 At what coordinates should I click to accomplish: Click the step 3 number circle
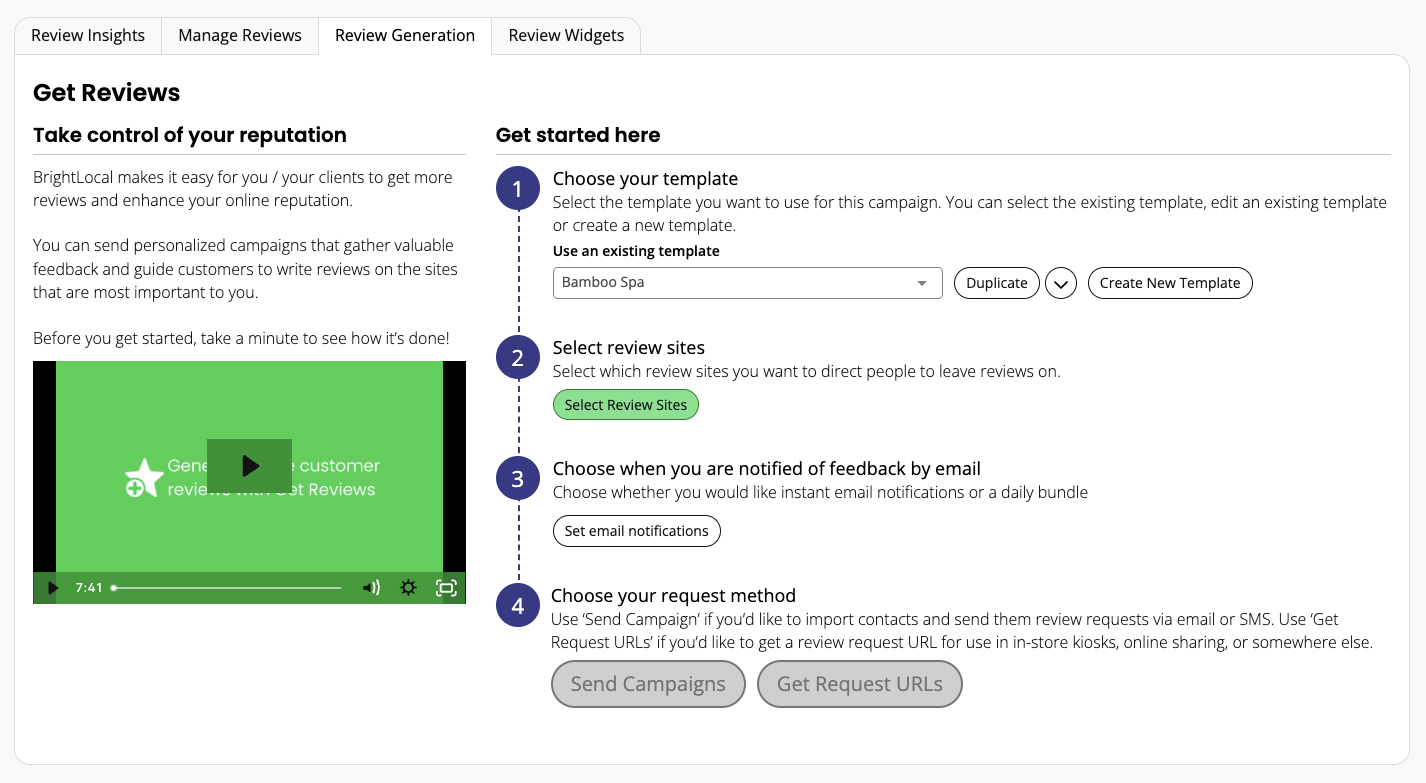[x=517, y=479]
